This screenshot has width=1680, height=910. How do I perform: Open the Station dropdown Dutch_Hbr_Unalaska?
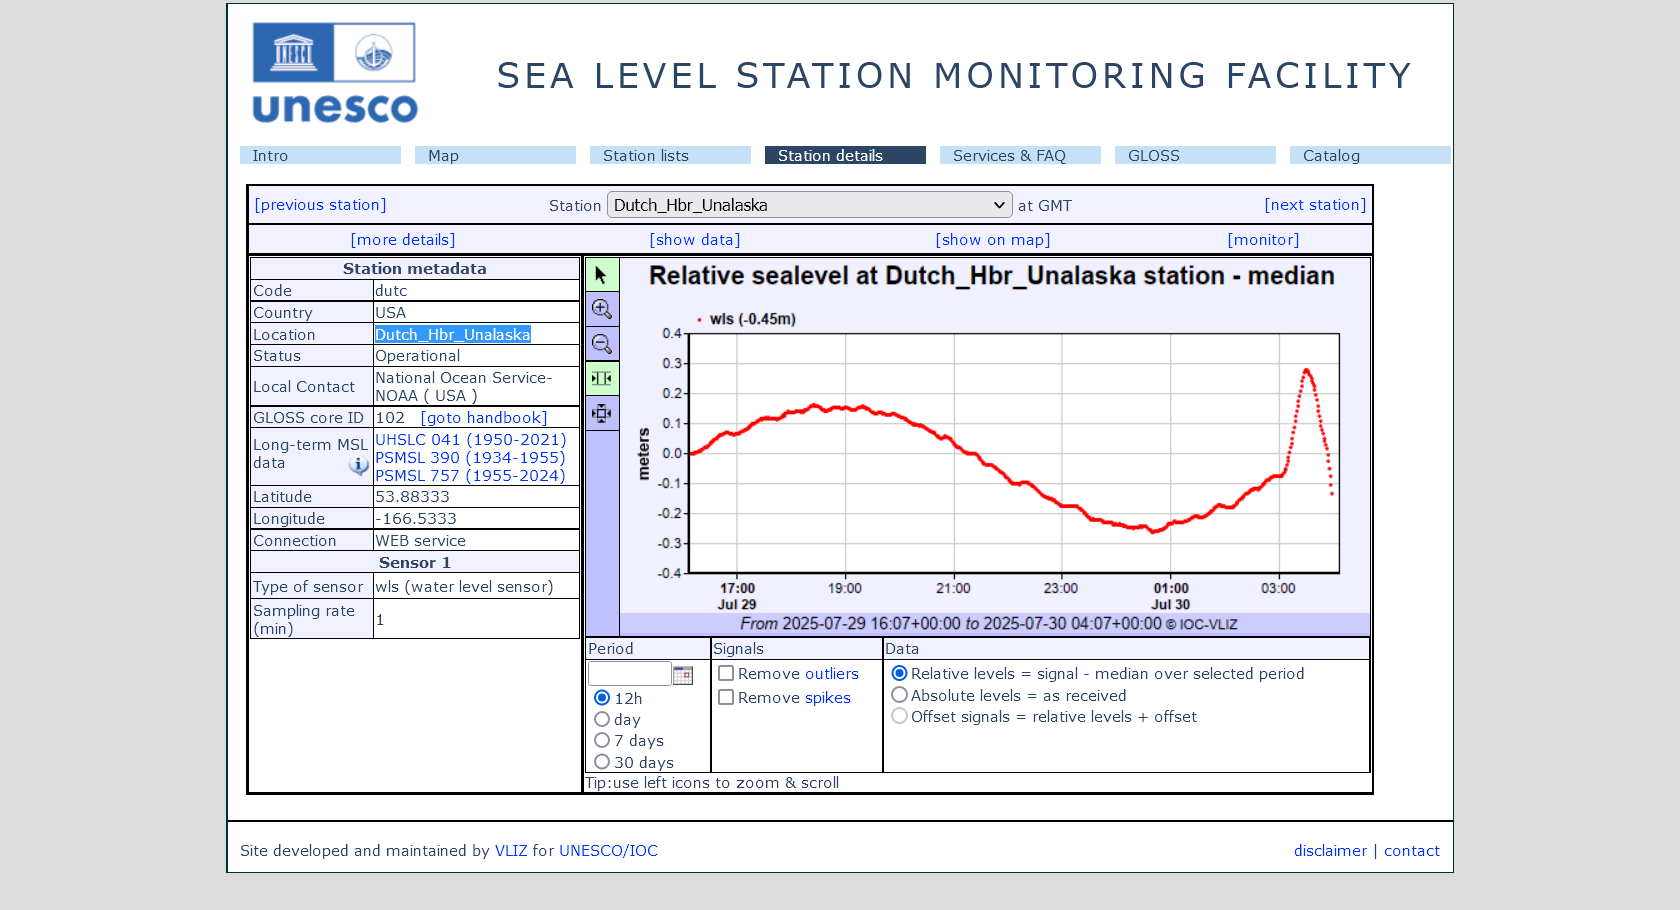click(x=810, y=205)
